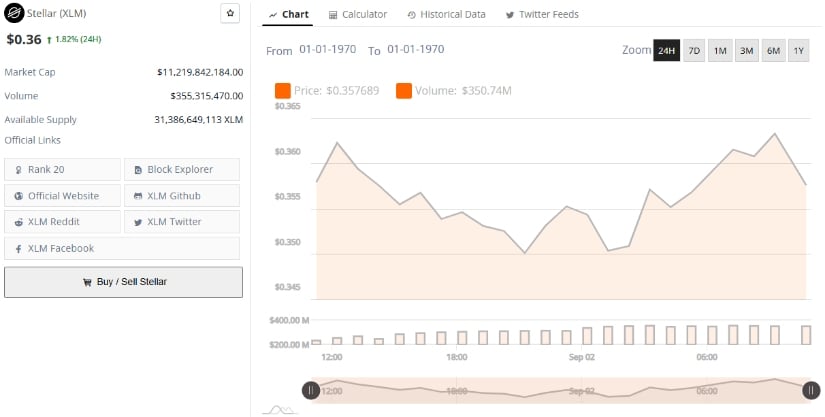Click the right range slider handle
The height and width of the screenshot is (417, 825).
811,390
